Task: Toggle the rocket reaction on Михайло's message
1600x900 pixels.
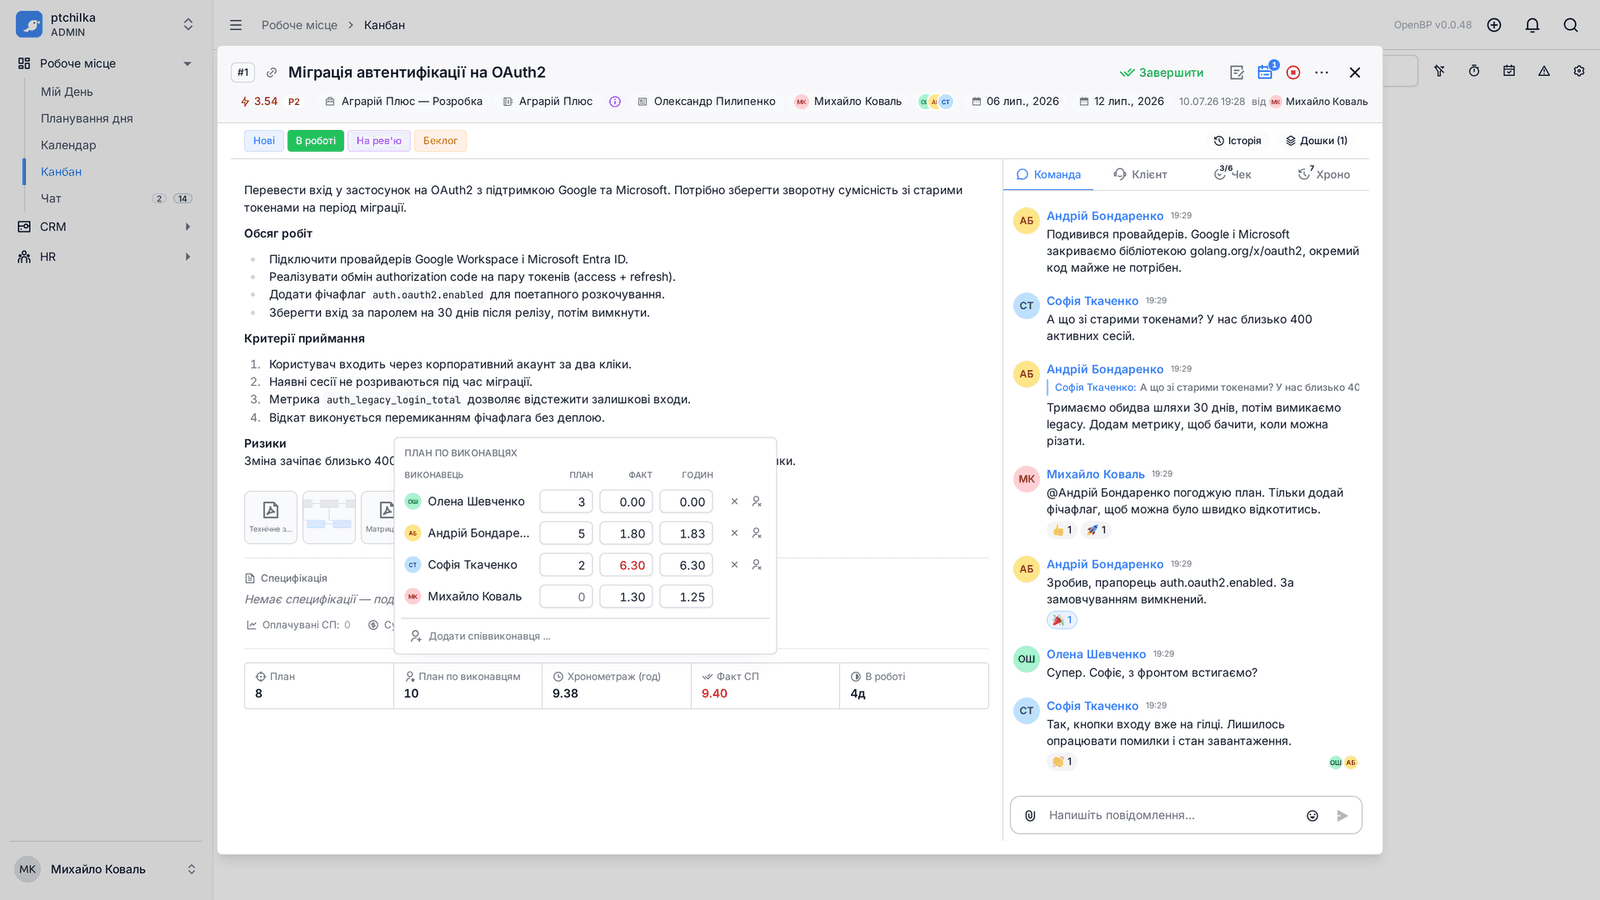Action: pyautogui.click(x=1096, y=530)
